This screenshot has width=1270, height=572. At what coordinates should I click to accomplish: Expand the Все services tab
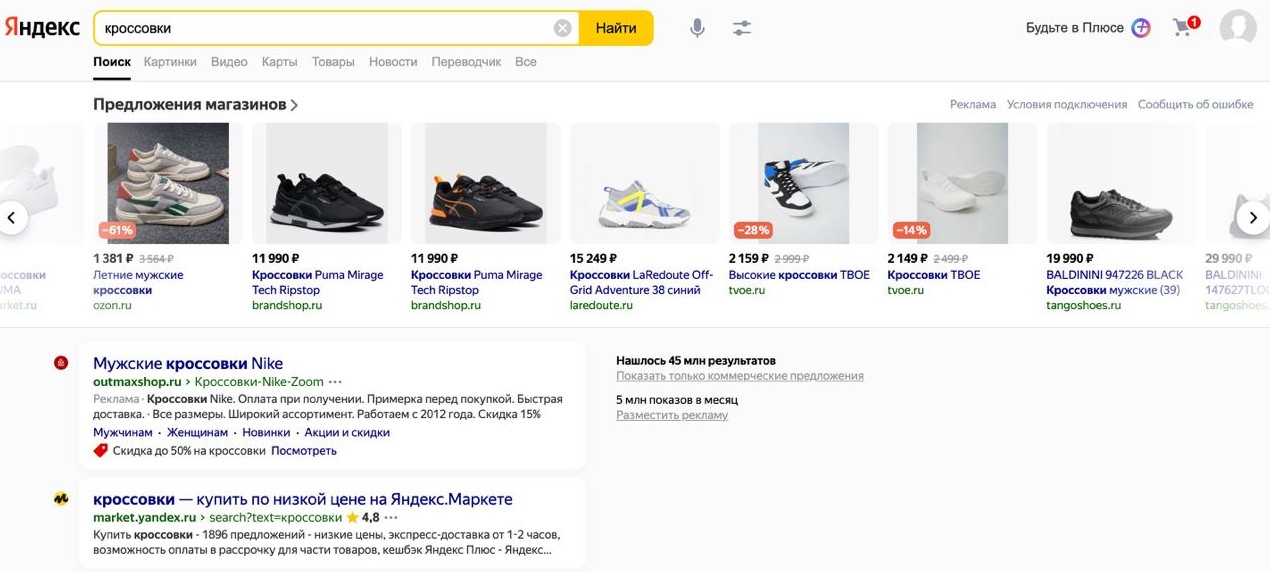point(526,62)
